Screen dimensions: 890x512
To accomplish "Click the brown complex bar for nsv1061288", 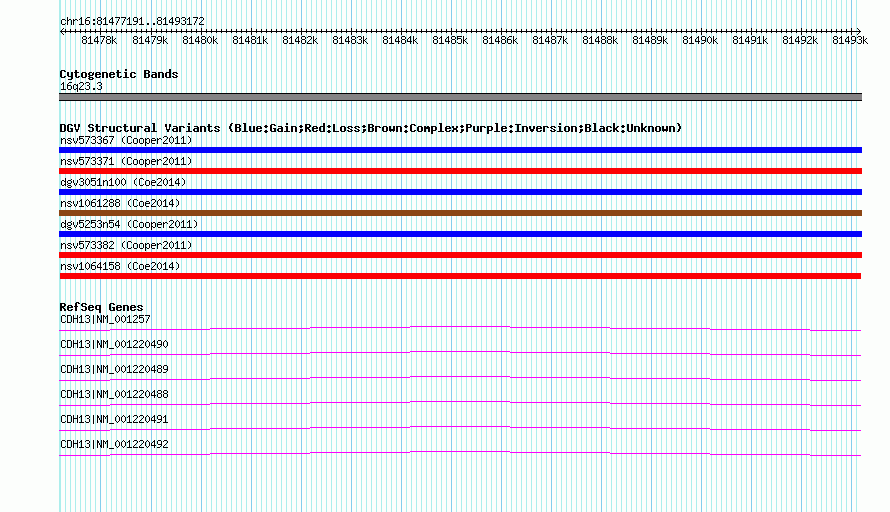I will [460, 213].
